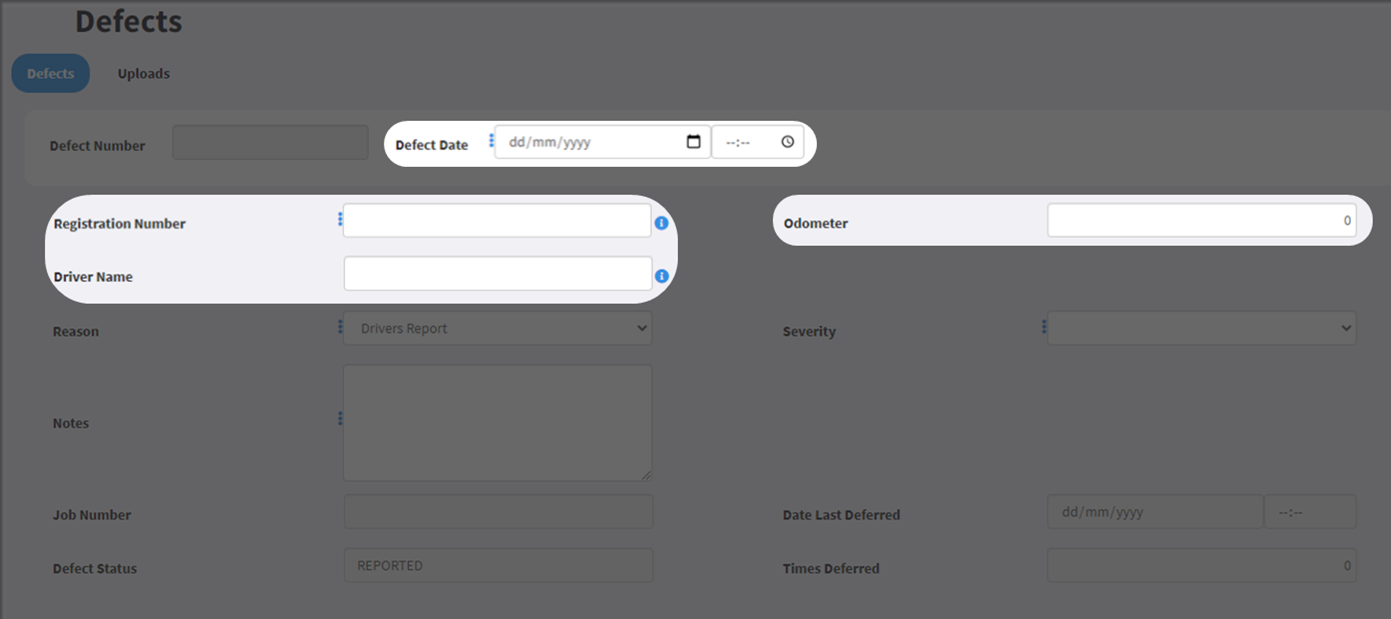Click the Date Last Deferred time field

click(x=1311, y=512)
